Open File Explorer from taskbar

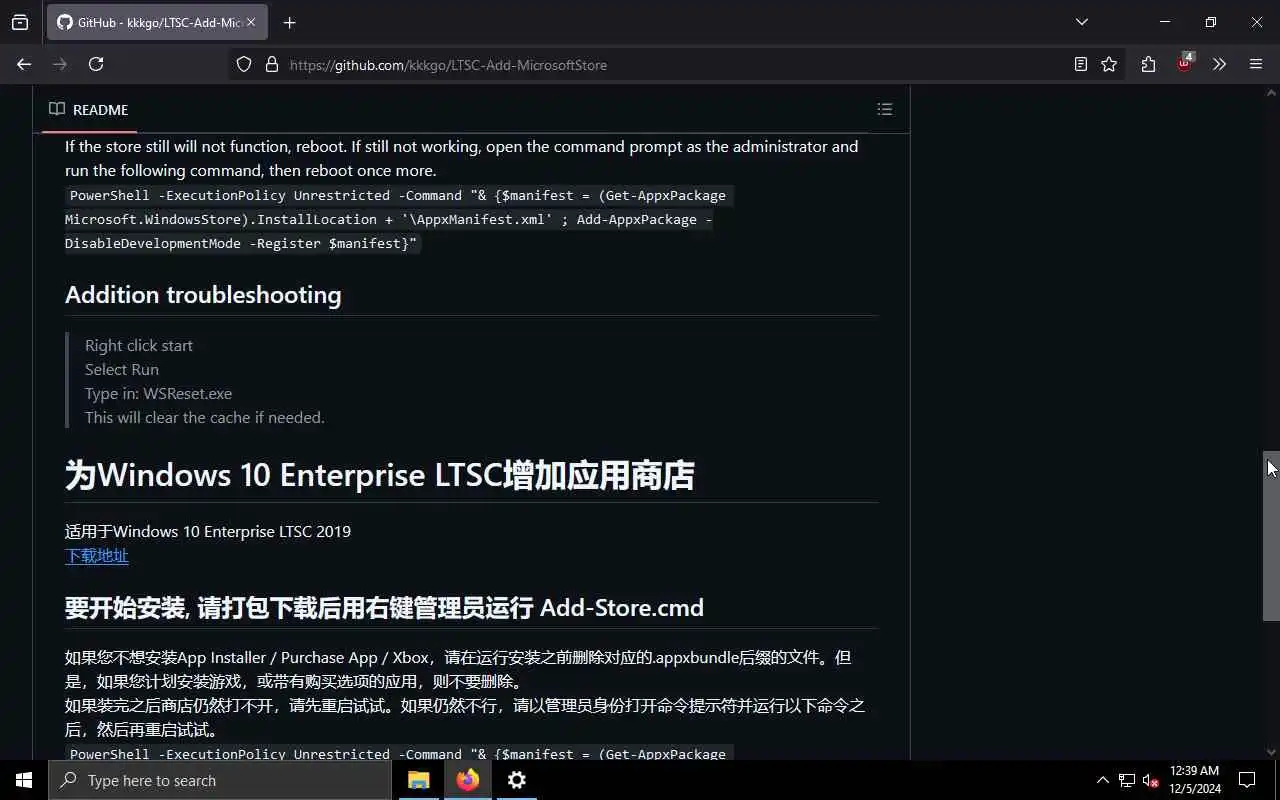point(419,780)
